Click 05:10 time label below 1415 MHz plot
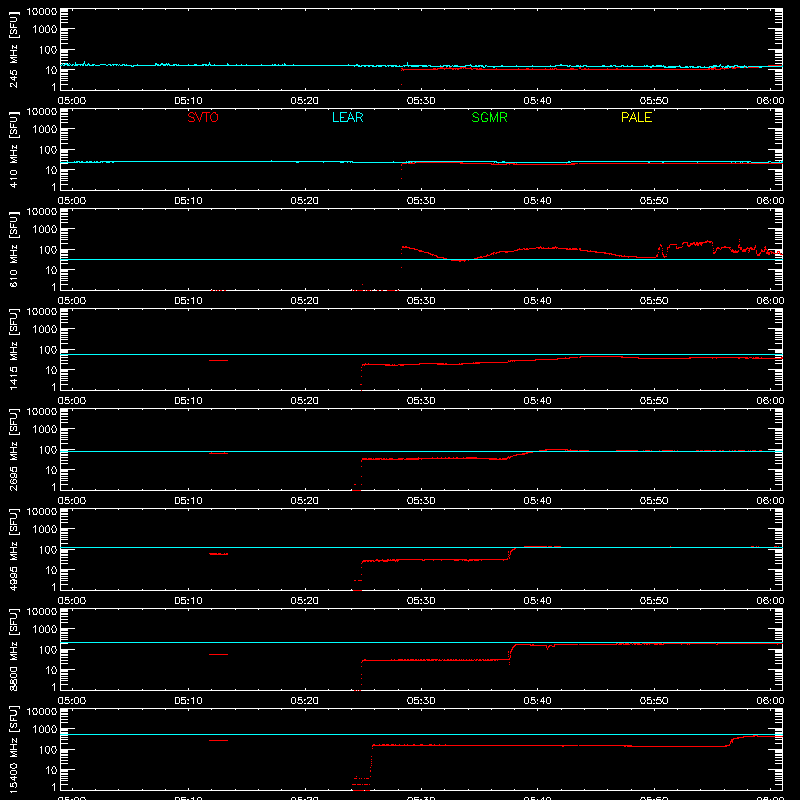Viewport: 800px width, 800px height. click(x=188, y=401)
